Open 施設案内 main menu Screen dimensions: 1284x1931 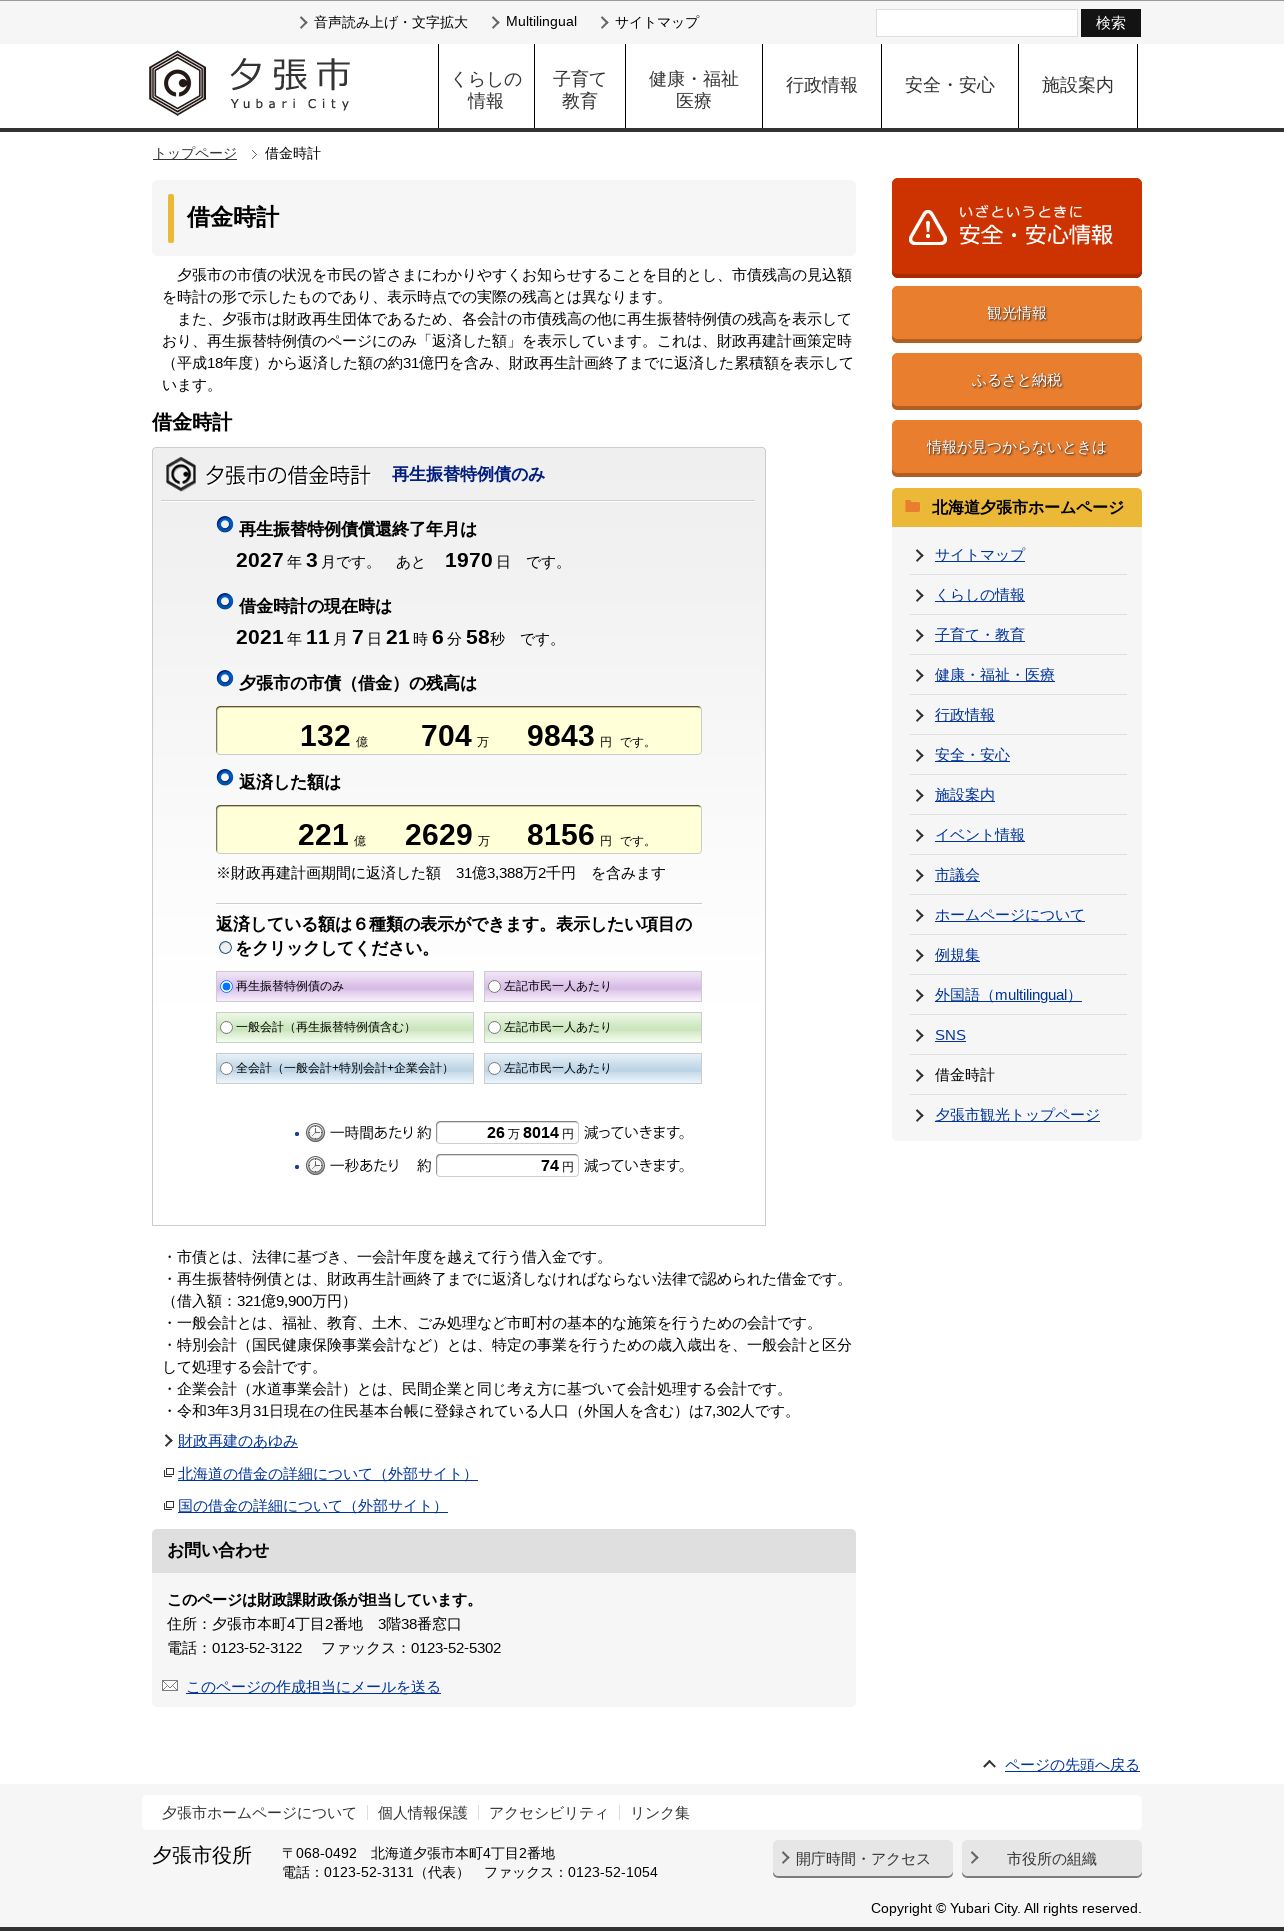tap(1078, 86)
